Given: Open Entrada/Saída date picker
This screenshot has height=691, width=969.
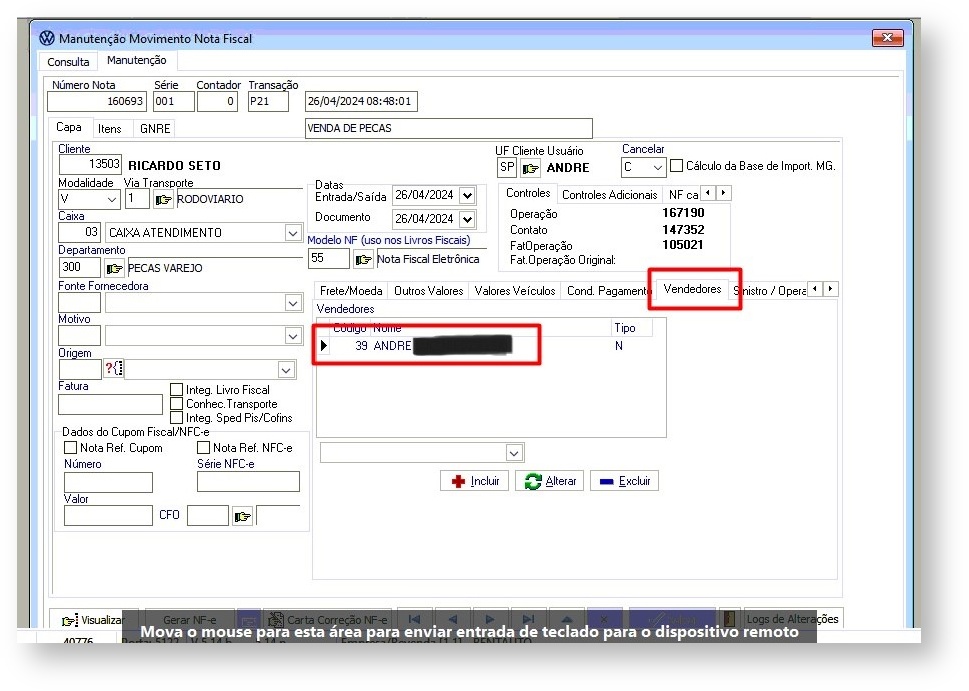Looking at the screenshot, I should coord(468,196).
